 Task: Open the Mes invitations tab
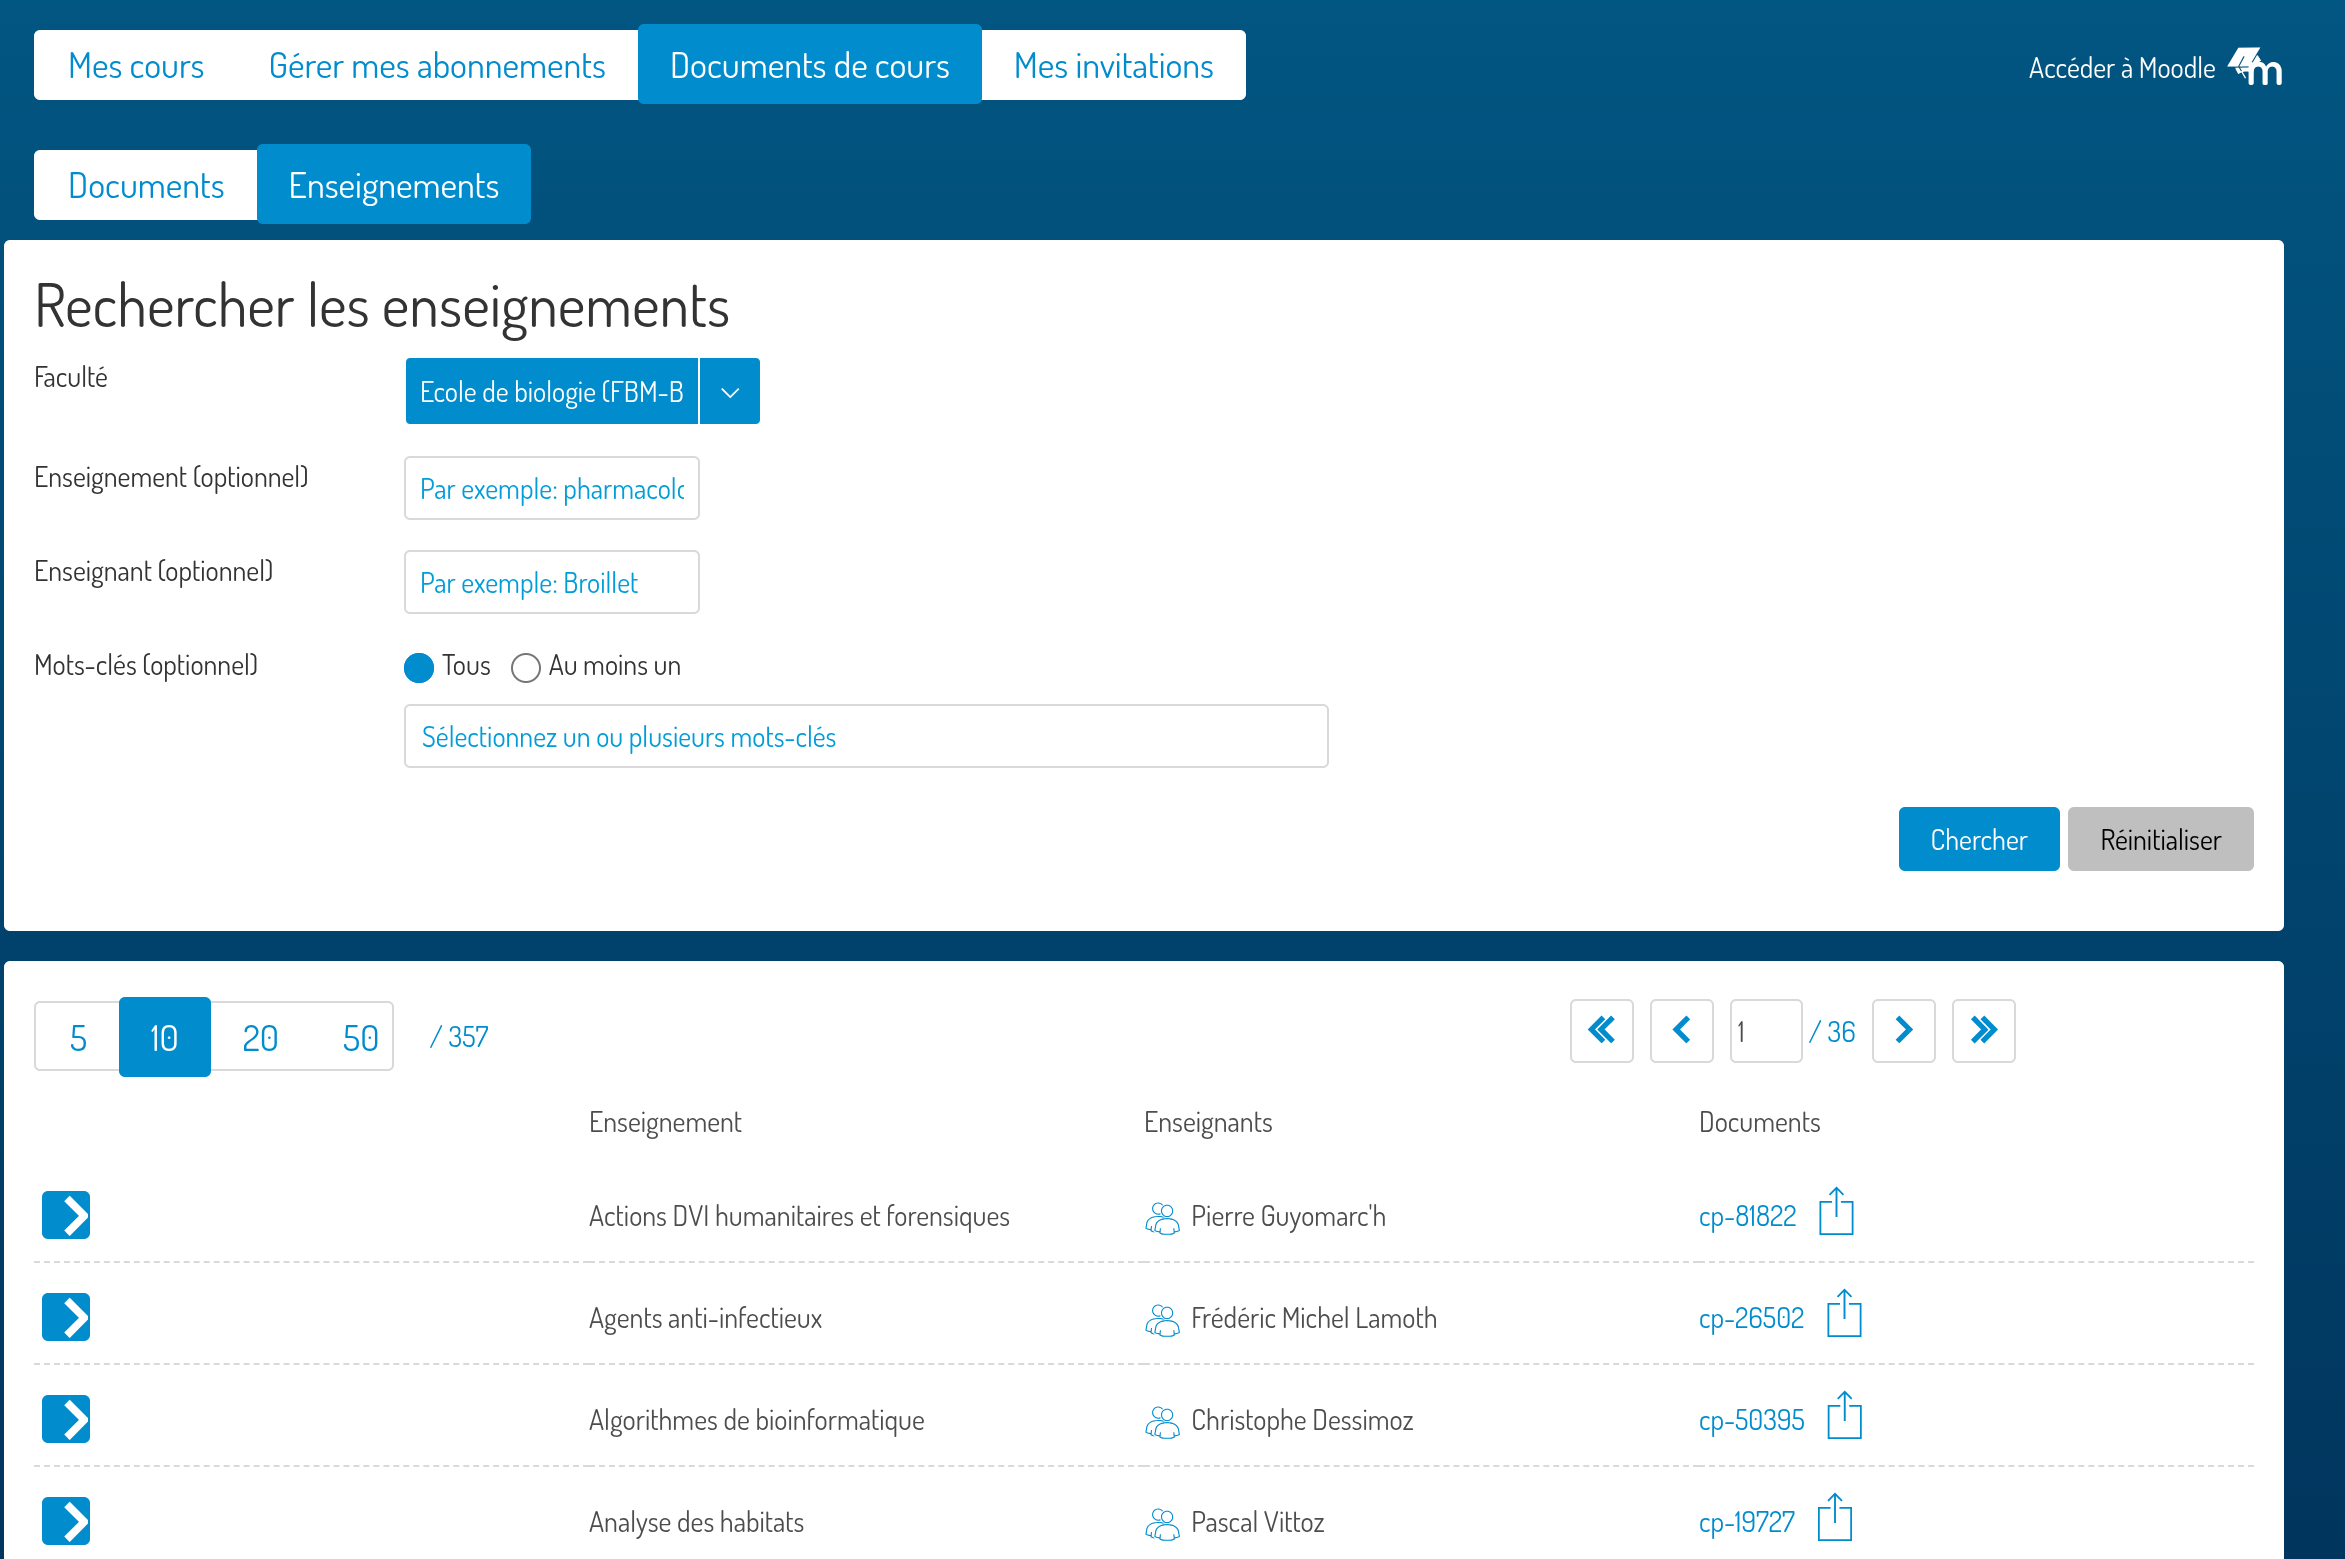click(1113, 66)
